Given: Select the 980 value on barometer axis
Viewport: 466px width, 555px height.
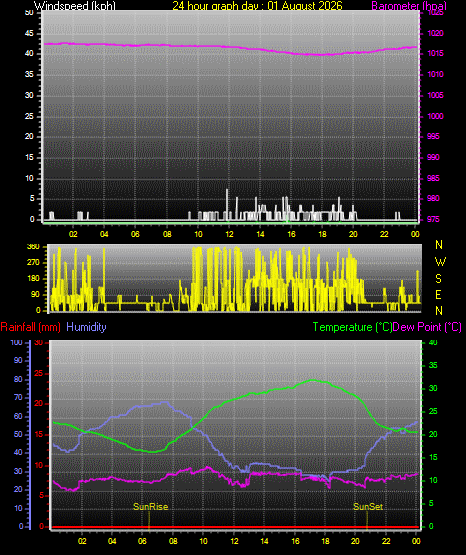Looking at the screenshot, I should coord(433,199).
